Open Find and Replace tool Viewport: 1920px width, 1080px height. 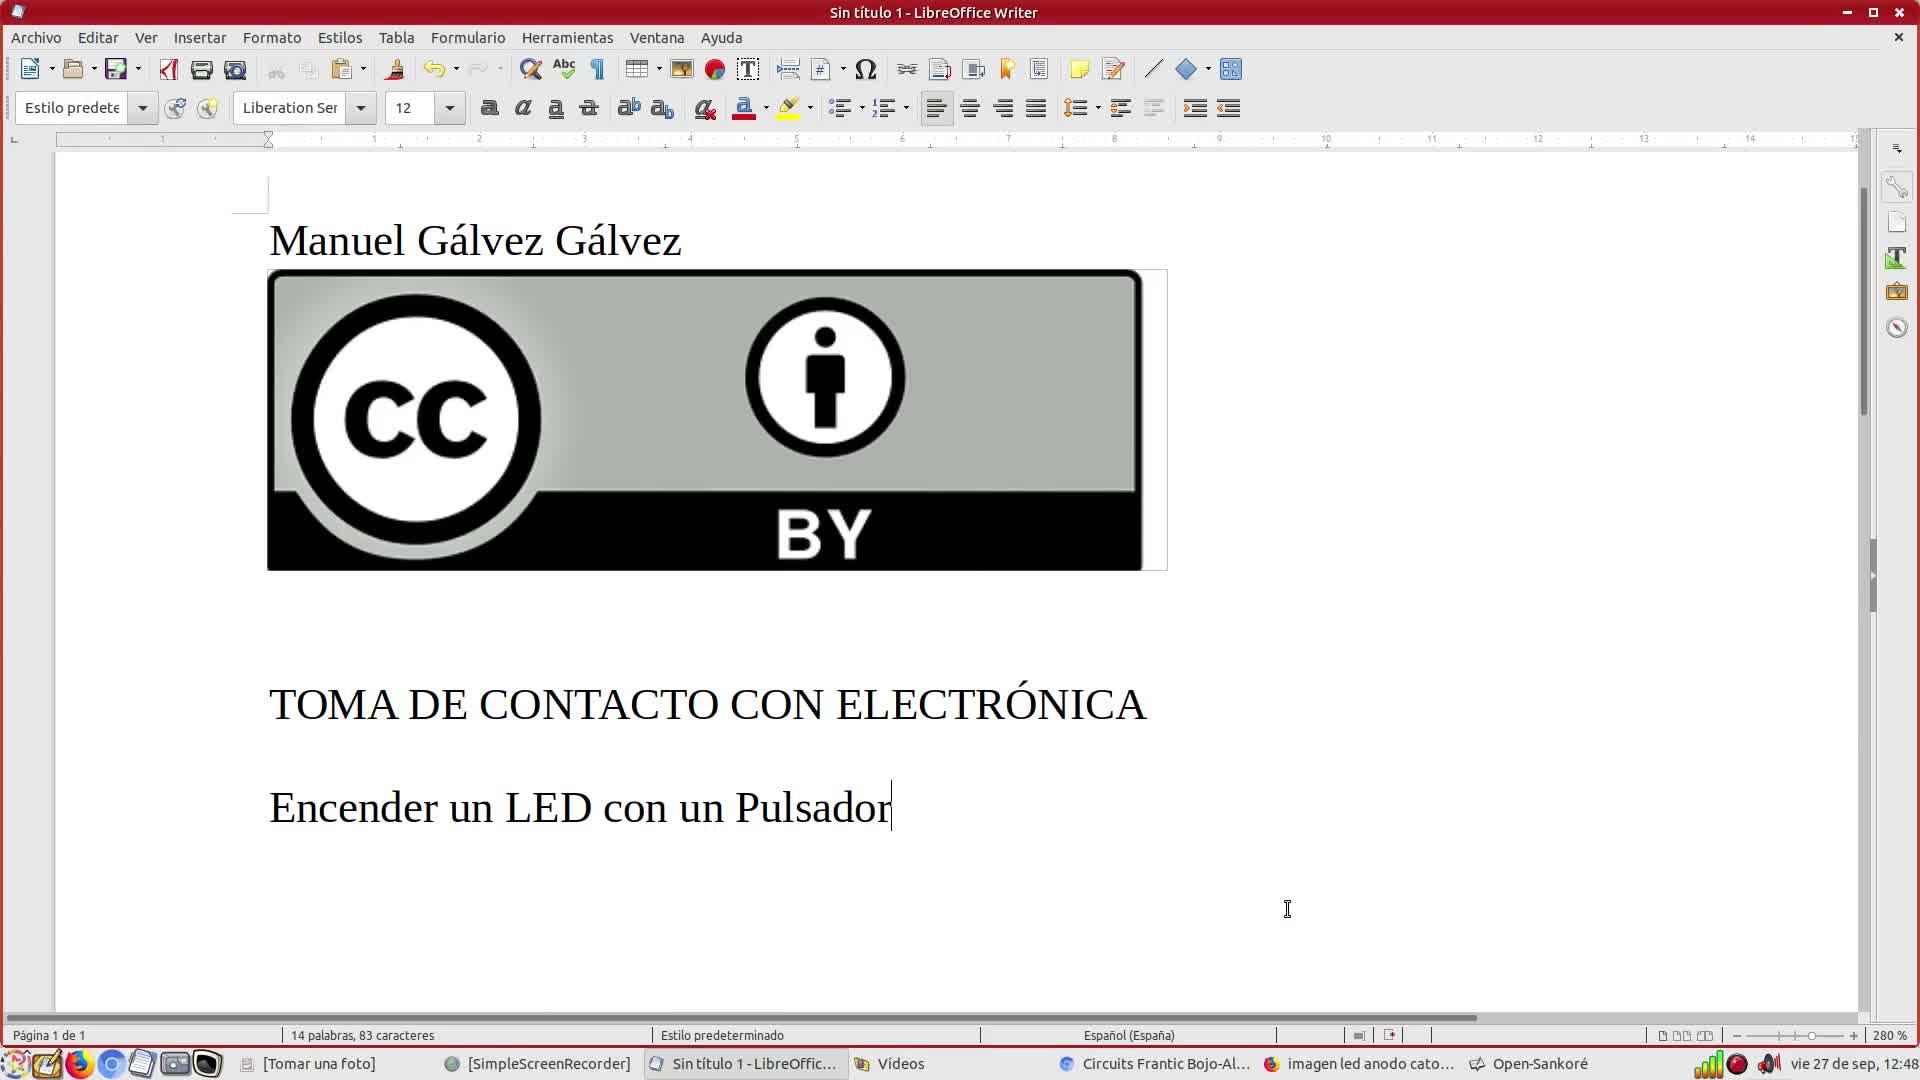[x=530, y=69]
